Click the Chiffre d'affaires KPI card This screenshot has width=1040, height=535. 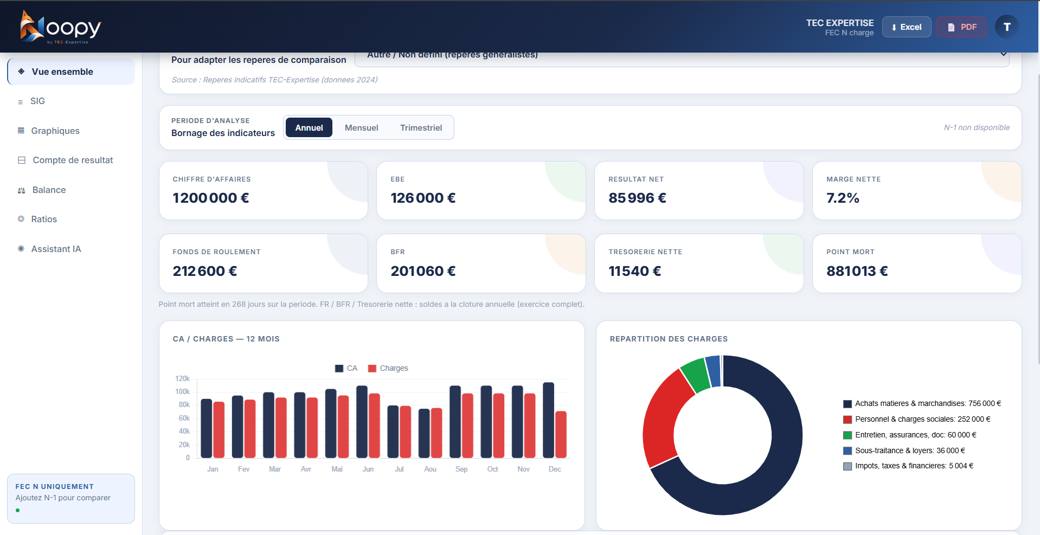click(x=263, y=190)
